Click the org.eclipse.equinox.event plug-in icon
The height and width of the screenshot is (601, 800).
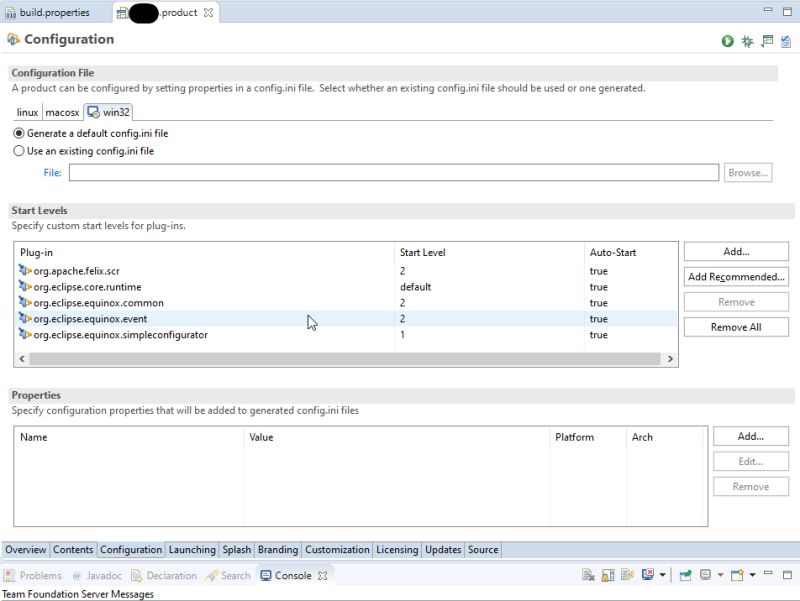[x=24, y=318]
